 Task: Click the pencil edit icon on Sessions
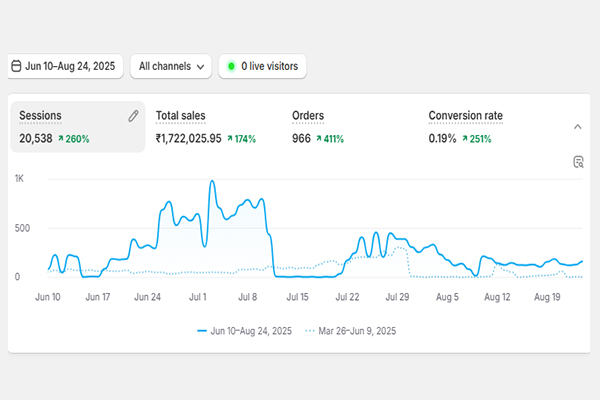click(x=133, y=117)
